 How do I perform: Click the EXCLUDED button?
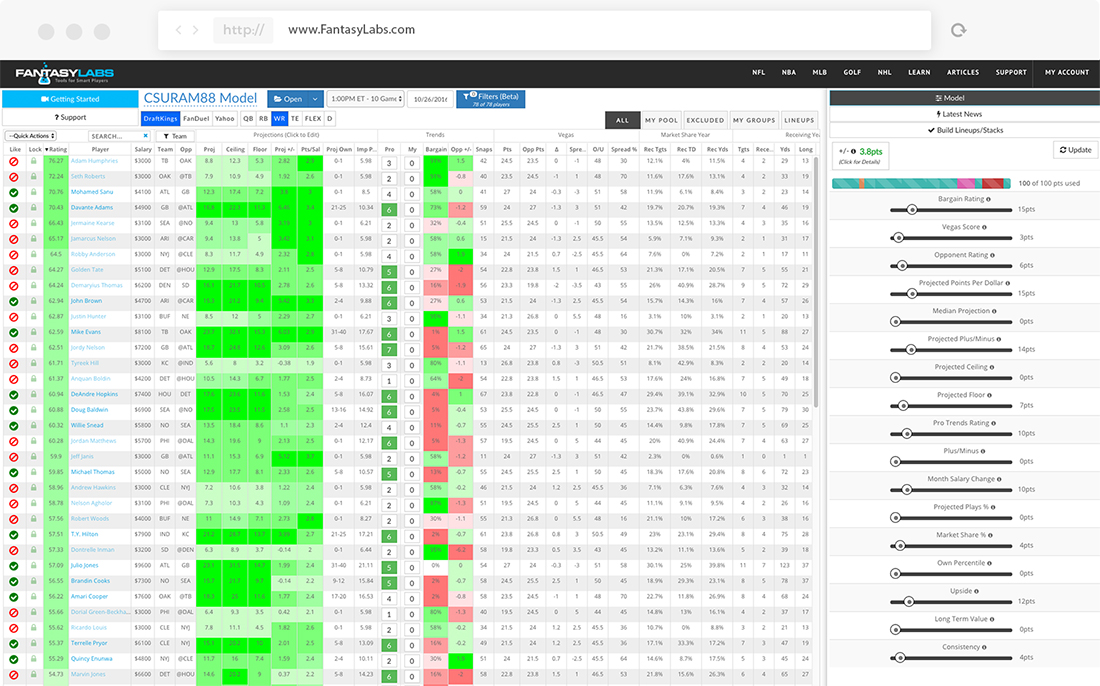[705, 120]
